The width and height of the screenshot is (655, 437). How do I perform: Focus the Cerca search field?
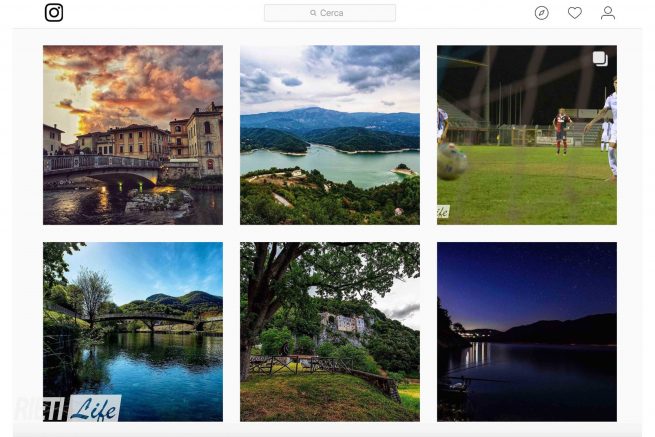[x=330, y=13]
